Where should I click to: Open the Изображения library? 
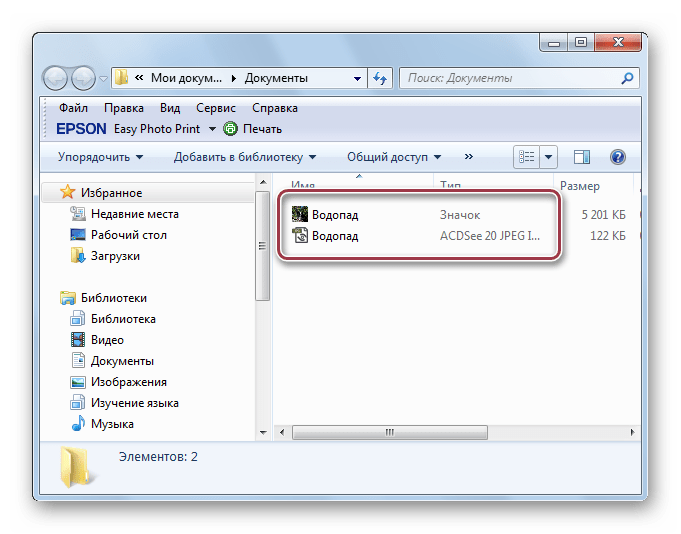click(x=129, y=382)
